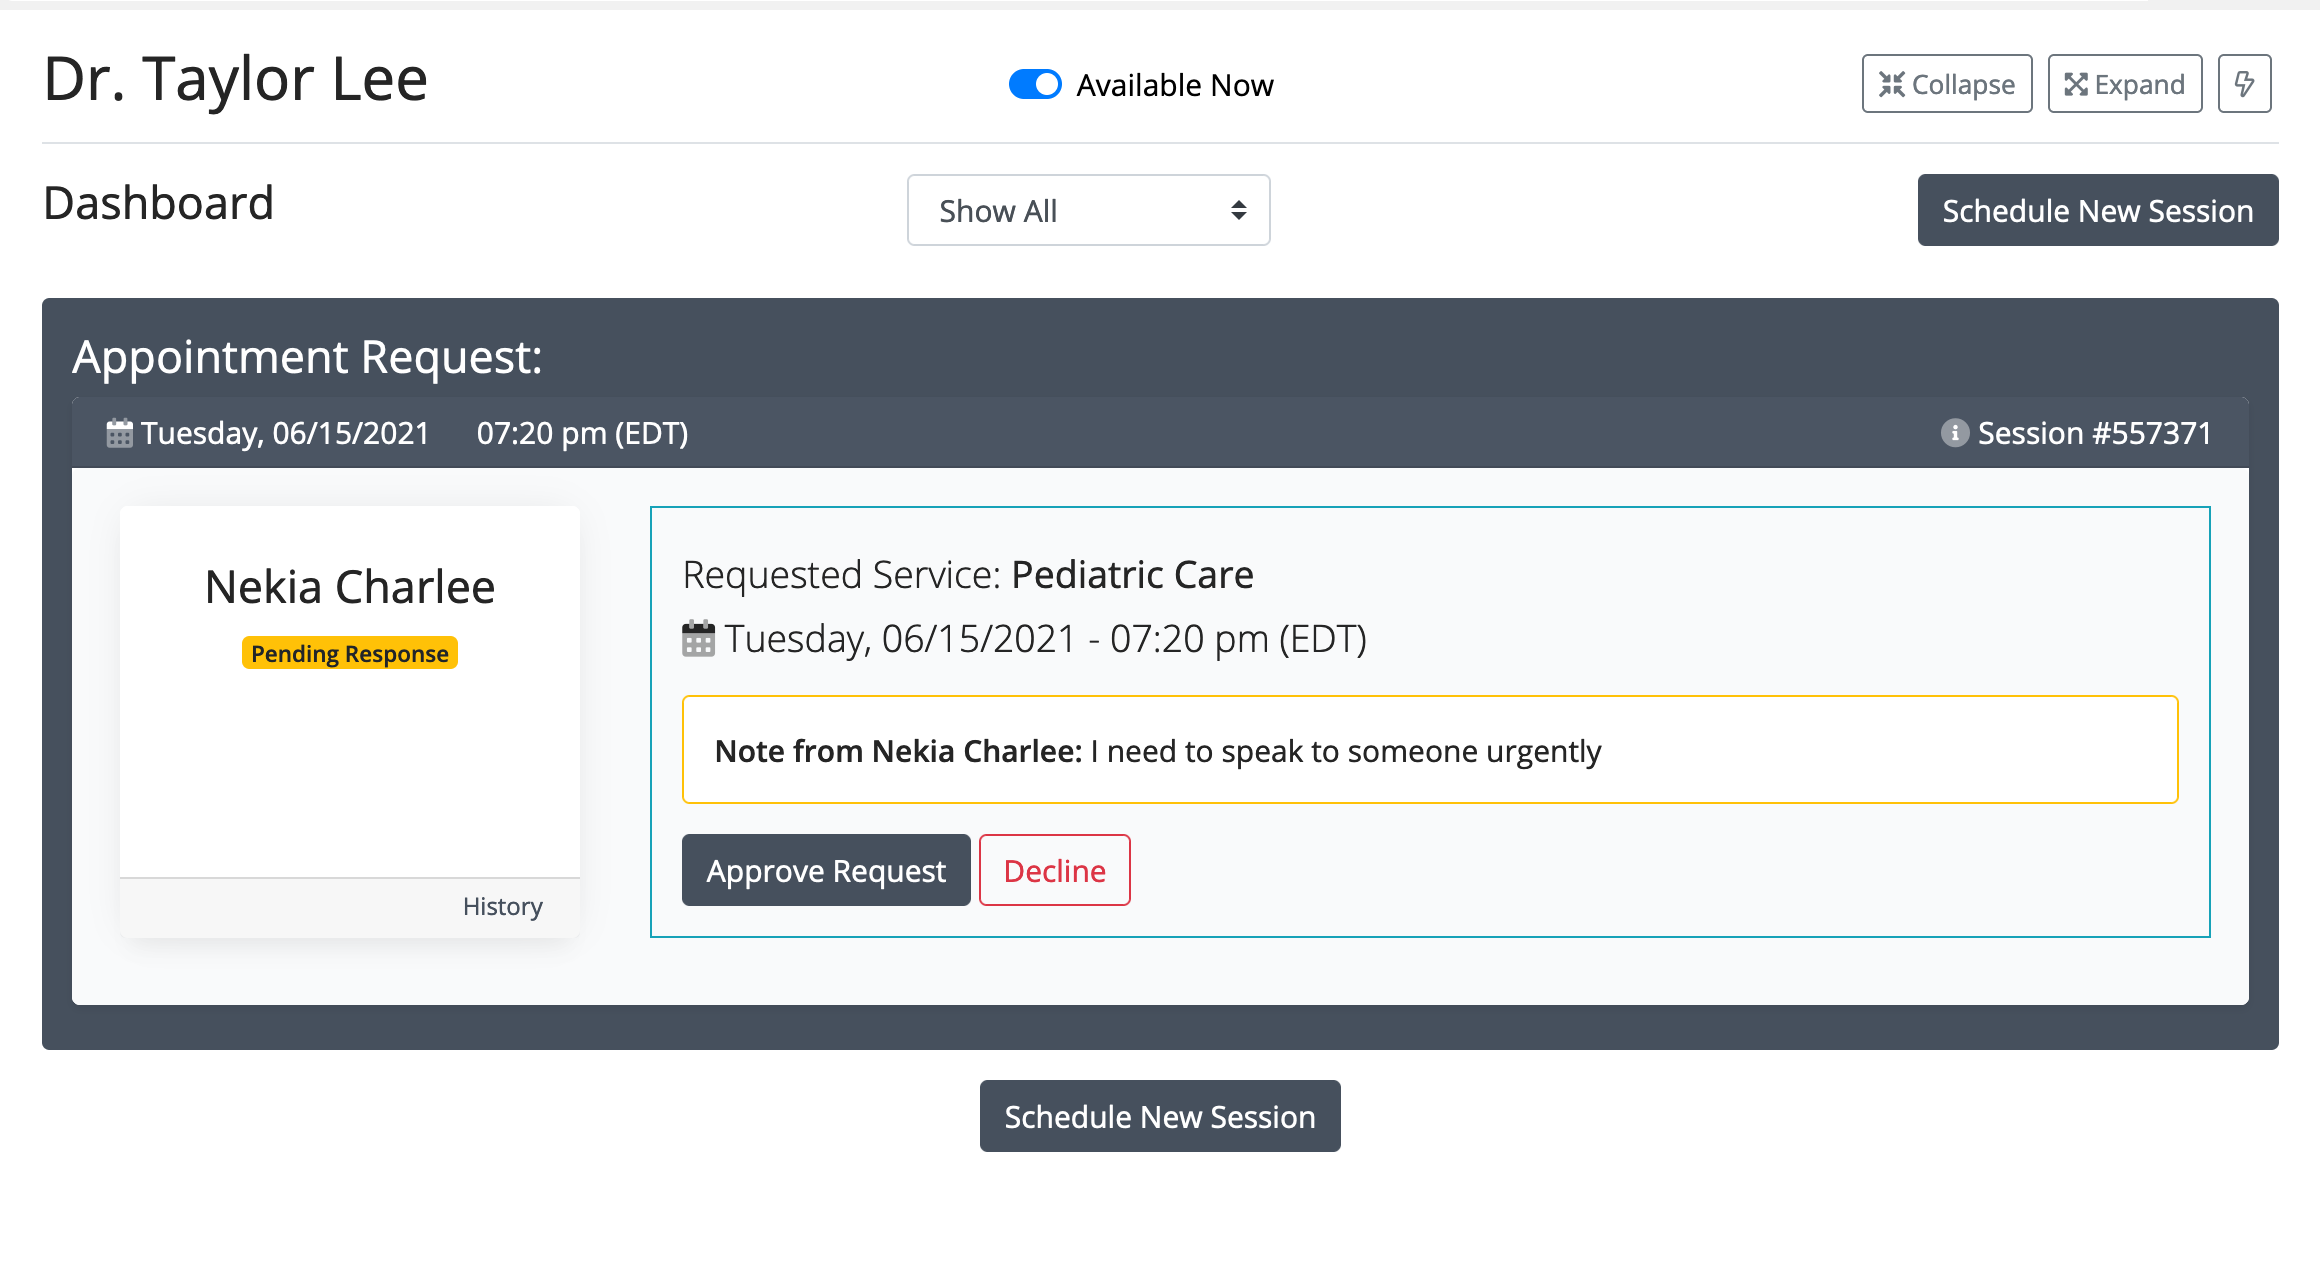2320x1262 pixels.
Task: Click the session info icon
Action: pos(1954,433)
